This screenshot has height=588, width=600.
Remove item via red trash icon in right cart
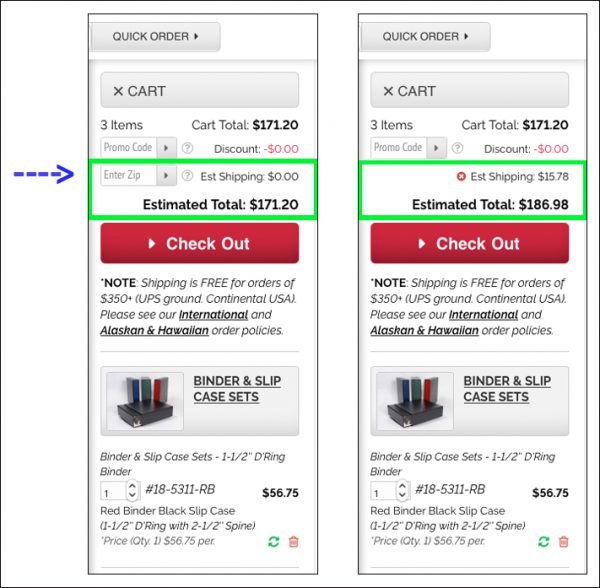click(x=564, y=542)
